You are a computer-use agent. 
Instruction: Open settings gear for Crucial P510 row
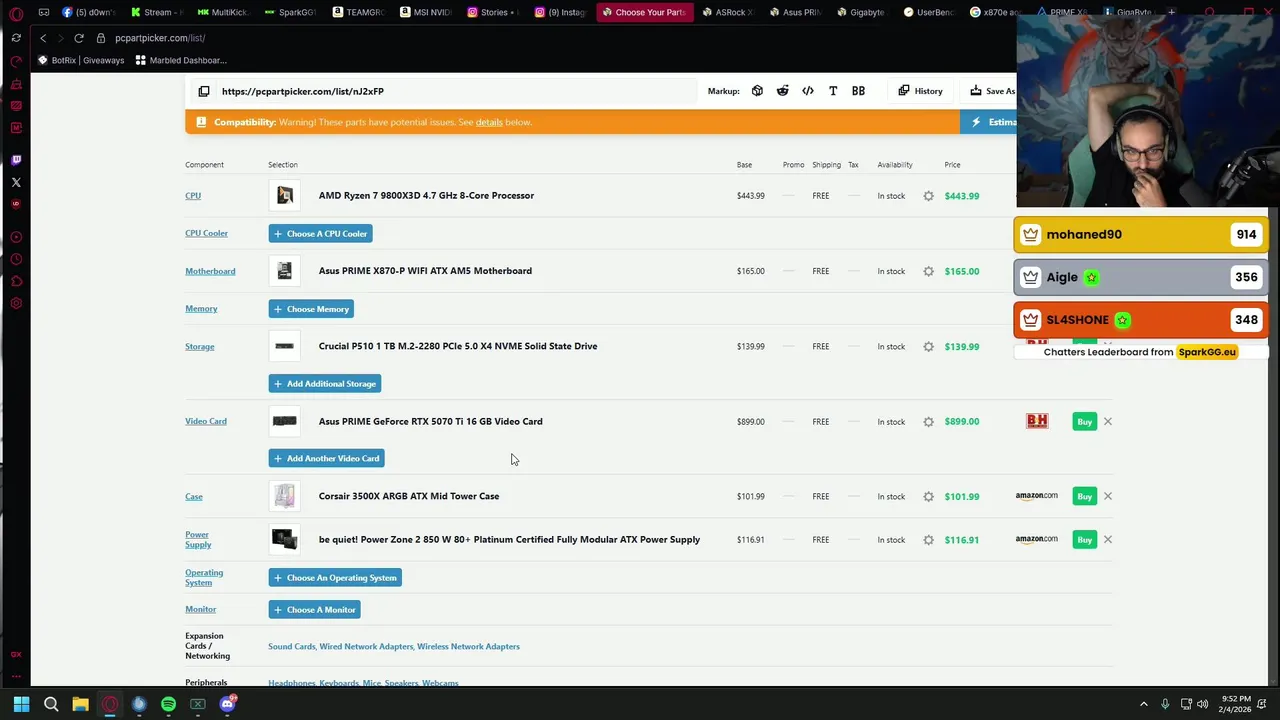929,346
